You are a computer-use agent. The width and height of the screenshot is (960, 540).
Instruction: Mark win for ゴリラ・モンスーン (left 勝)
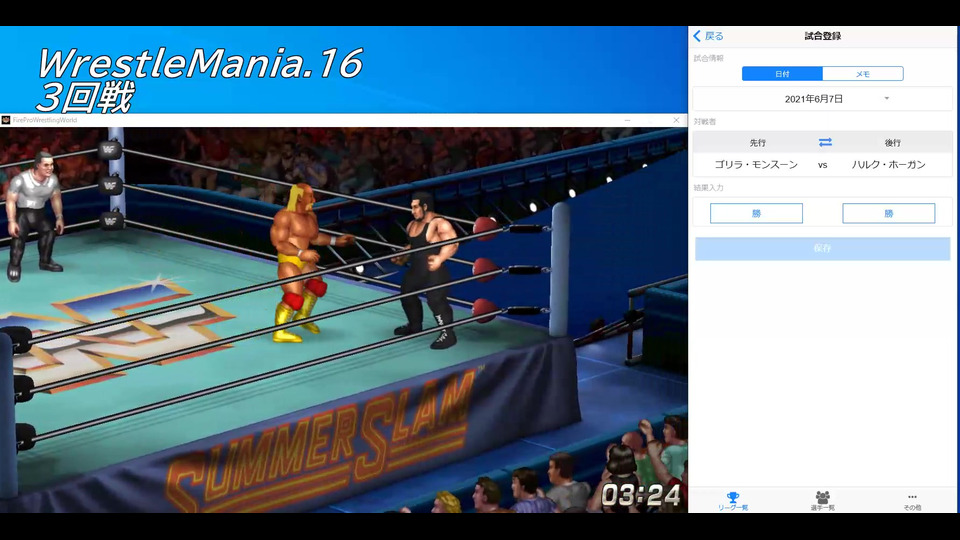(756, 213)
